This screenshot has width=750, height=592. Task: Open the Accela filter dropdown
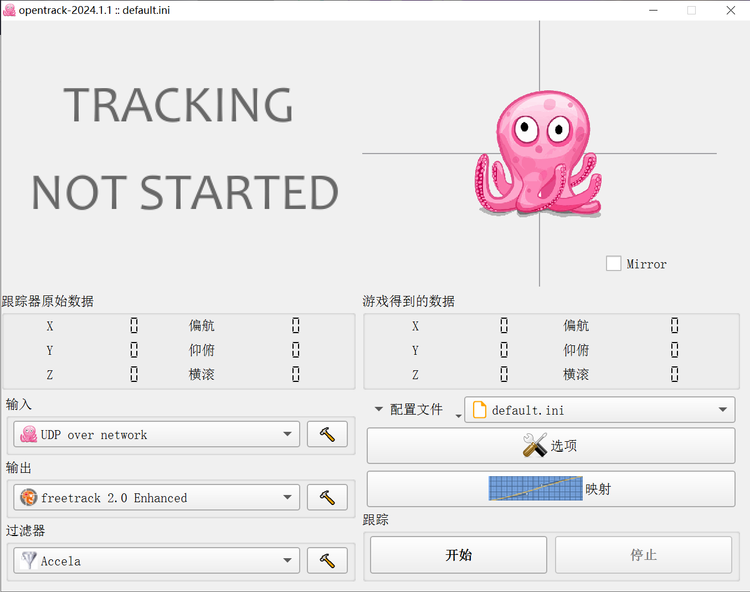[x=156, y=560]
